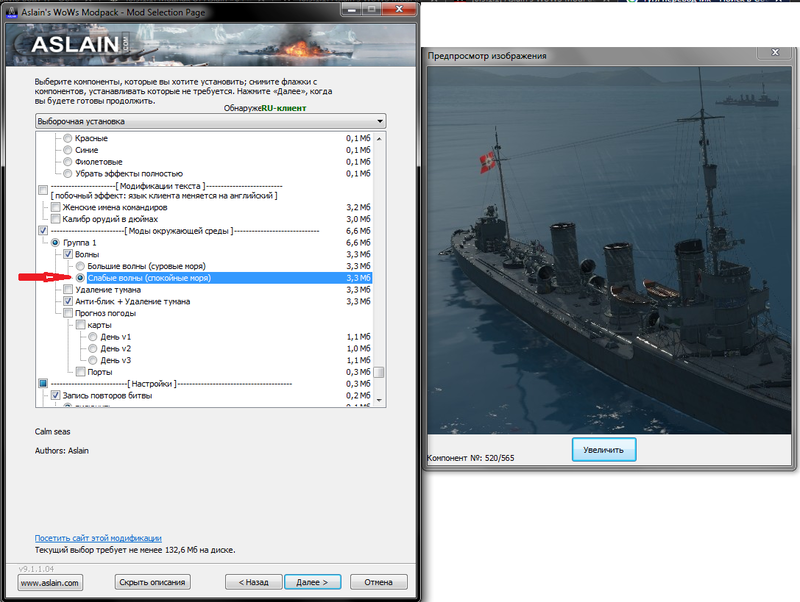Click the Далее > button

coord(312,581)
